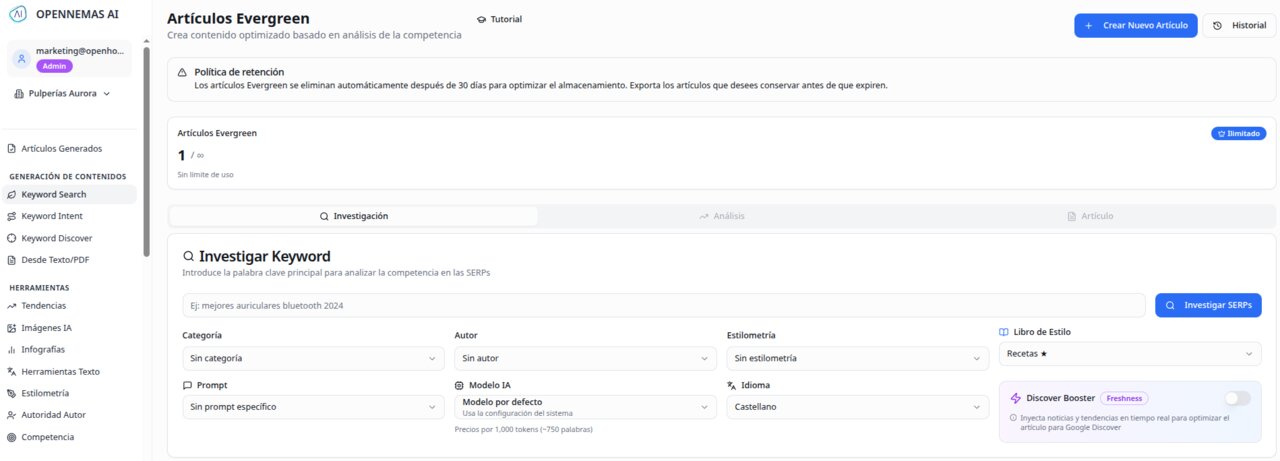Viewport: 1280px width, 461px height.
Task: Open the Libro de Estilo Recetas dropdown
Action: point(1130,354)
